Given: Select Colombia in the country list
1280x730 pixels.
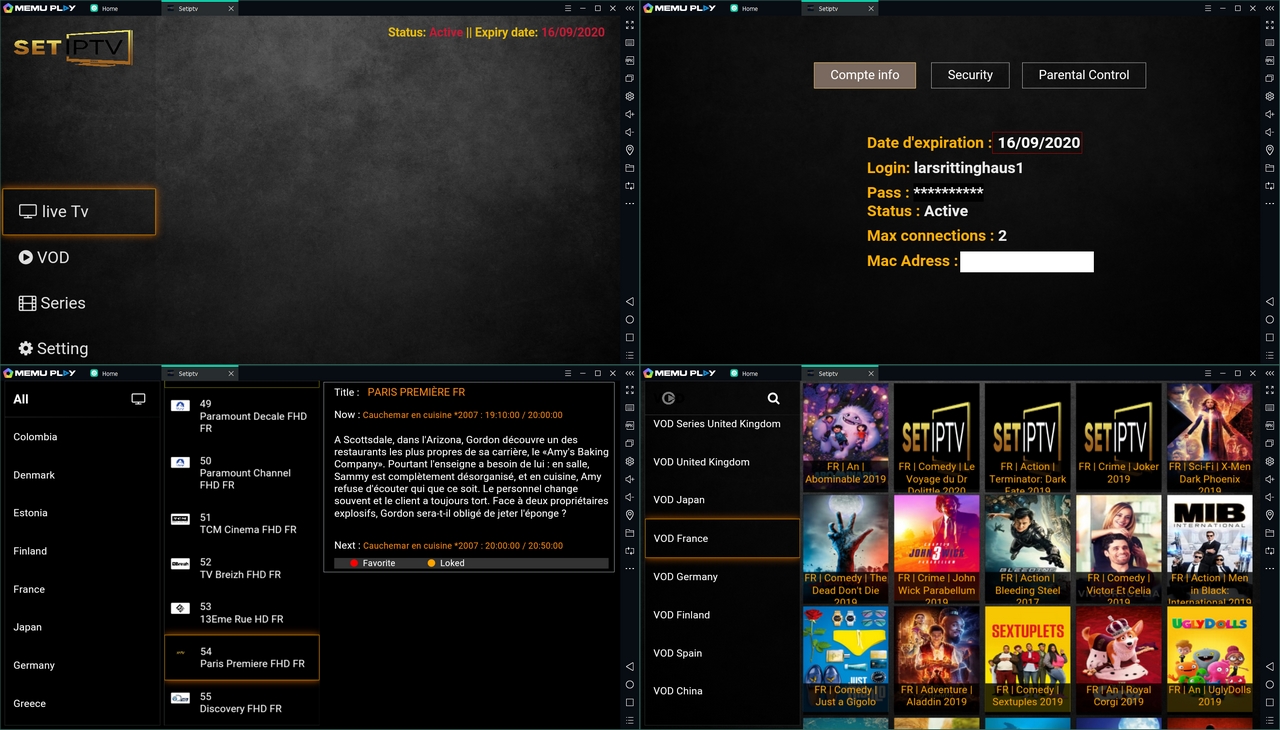Looking at the screenshot, I should click(x=35, y=437).
